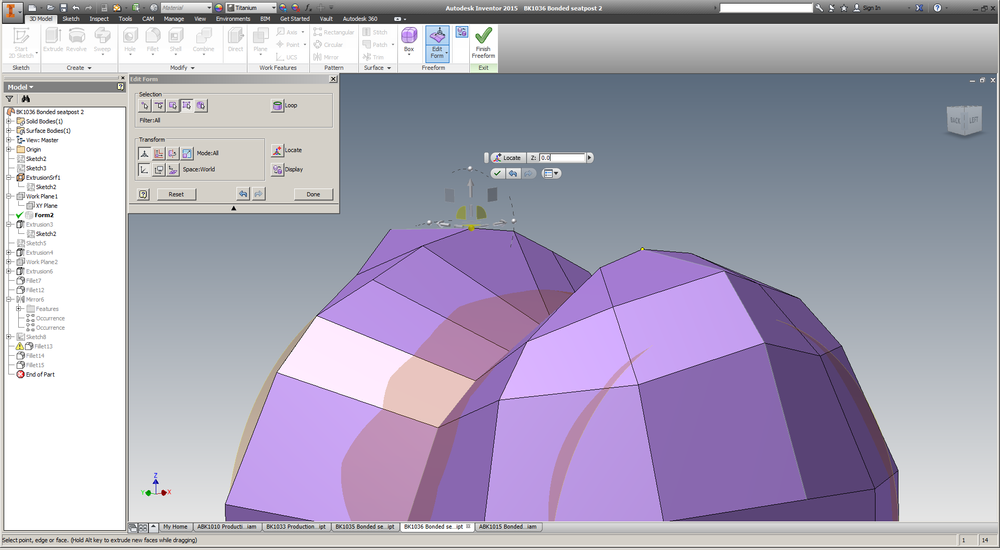Enable the View space button
Viewport: 1000px width, 550px height.
click(159, 170)
